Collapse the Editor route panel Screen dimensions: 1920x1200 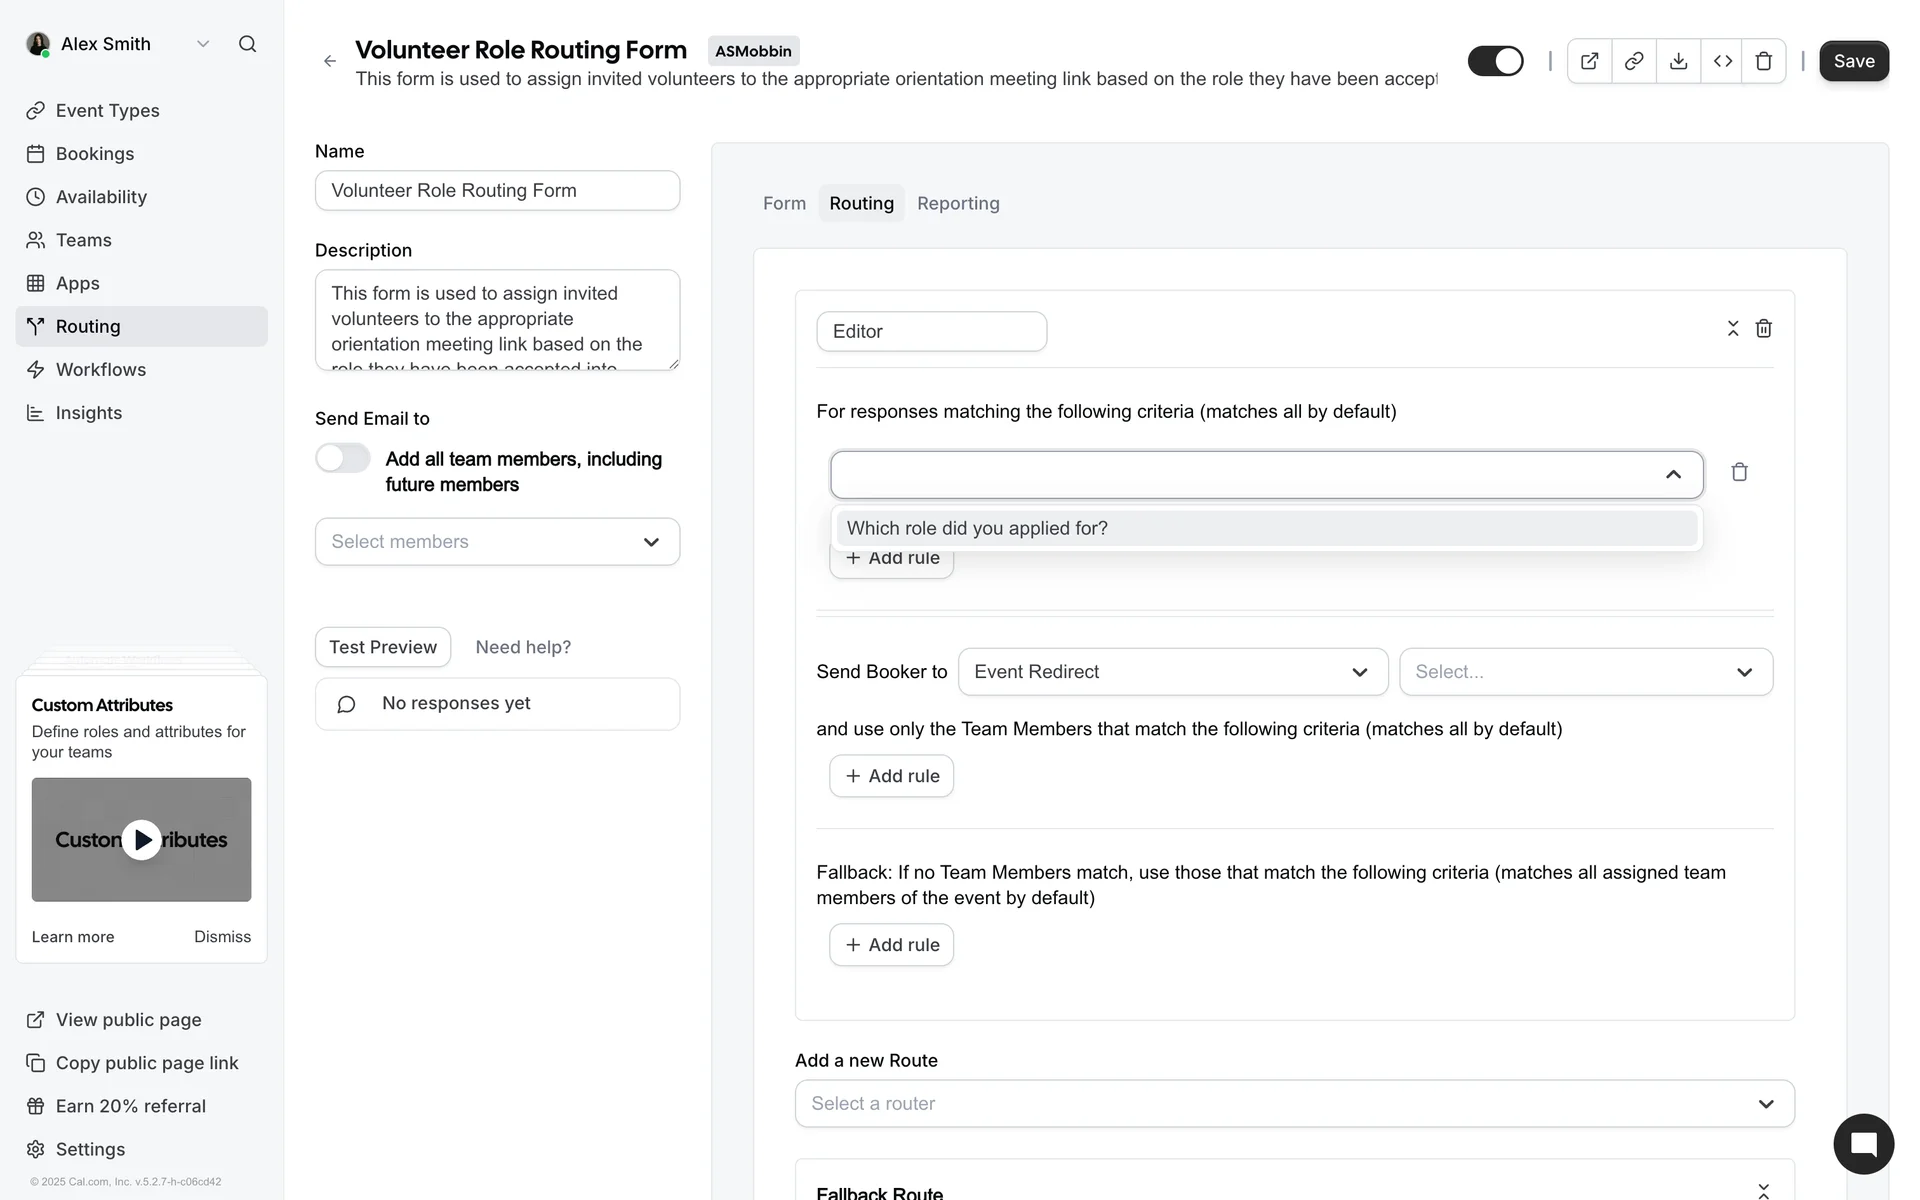tap(1733, 329)
